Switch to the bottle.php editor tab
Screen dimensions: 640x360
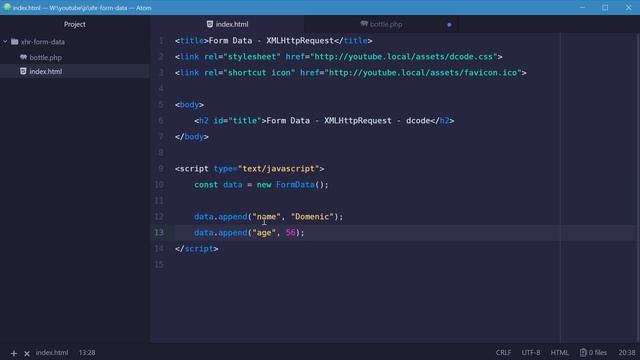(x=382, y=24)
